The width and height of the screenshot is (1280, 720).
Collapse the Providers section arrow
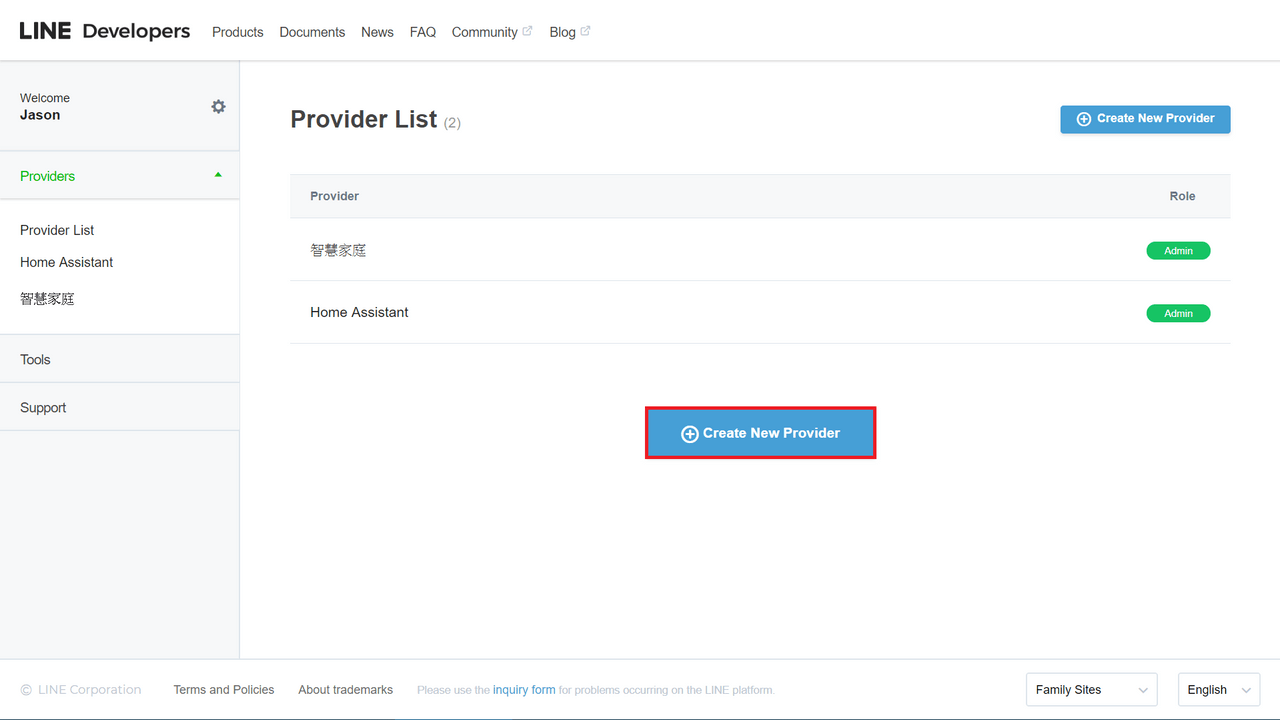(x=218, y=175)
